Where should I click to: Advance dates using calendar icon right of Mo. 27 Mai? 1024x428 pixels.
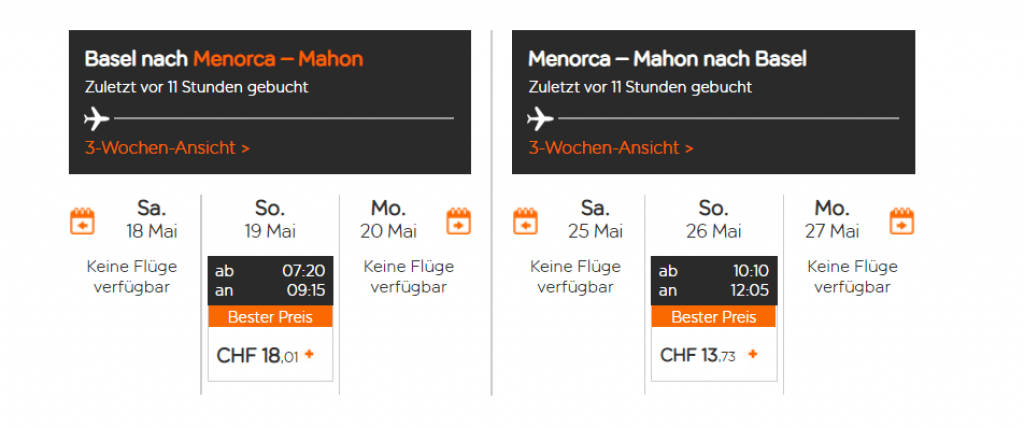902,220
